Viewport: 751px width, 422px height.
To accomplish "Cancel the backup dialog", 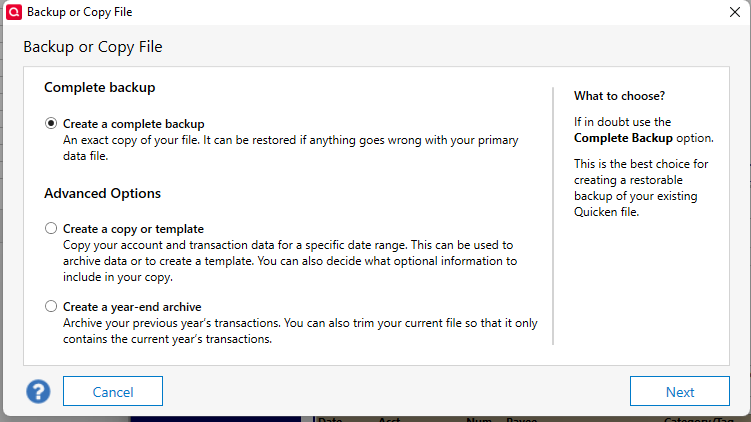I will click(x=113, y=391).
